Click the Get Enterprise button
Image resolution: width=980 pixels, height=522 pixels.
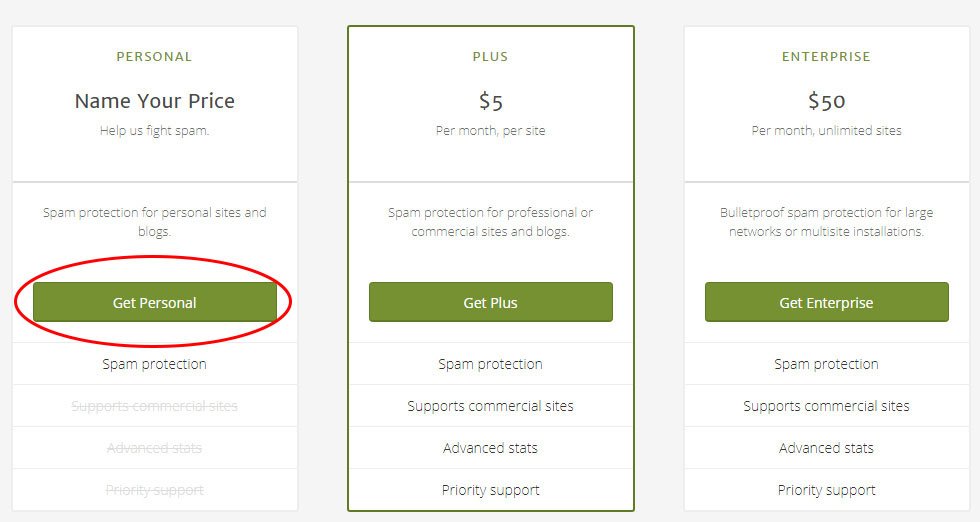pyautogui.click(x=826, y=302)
